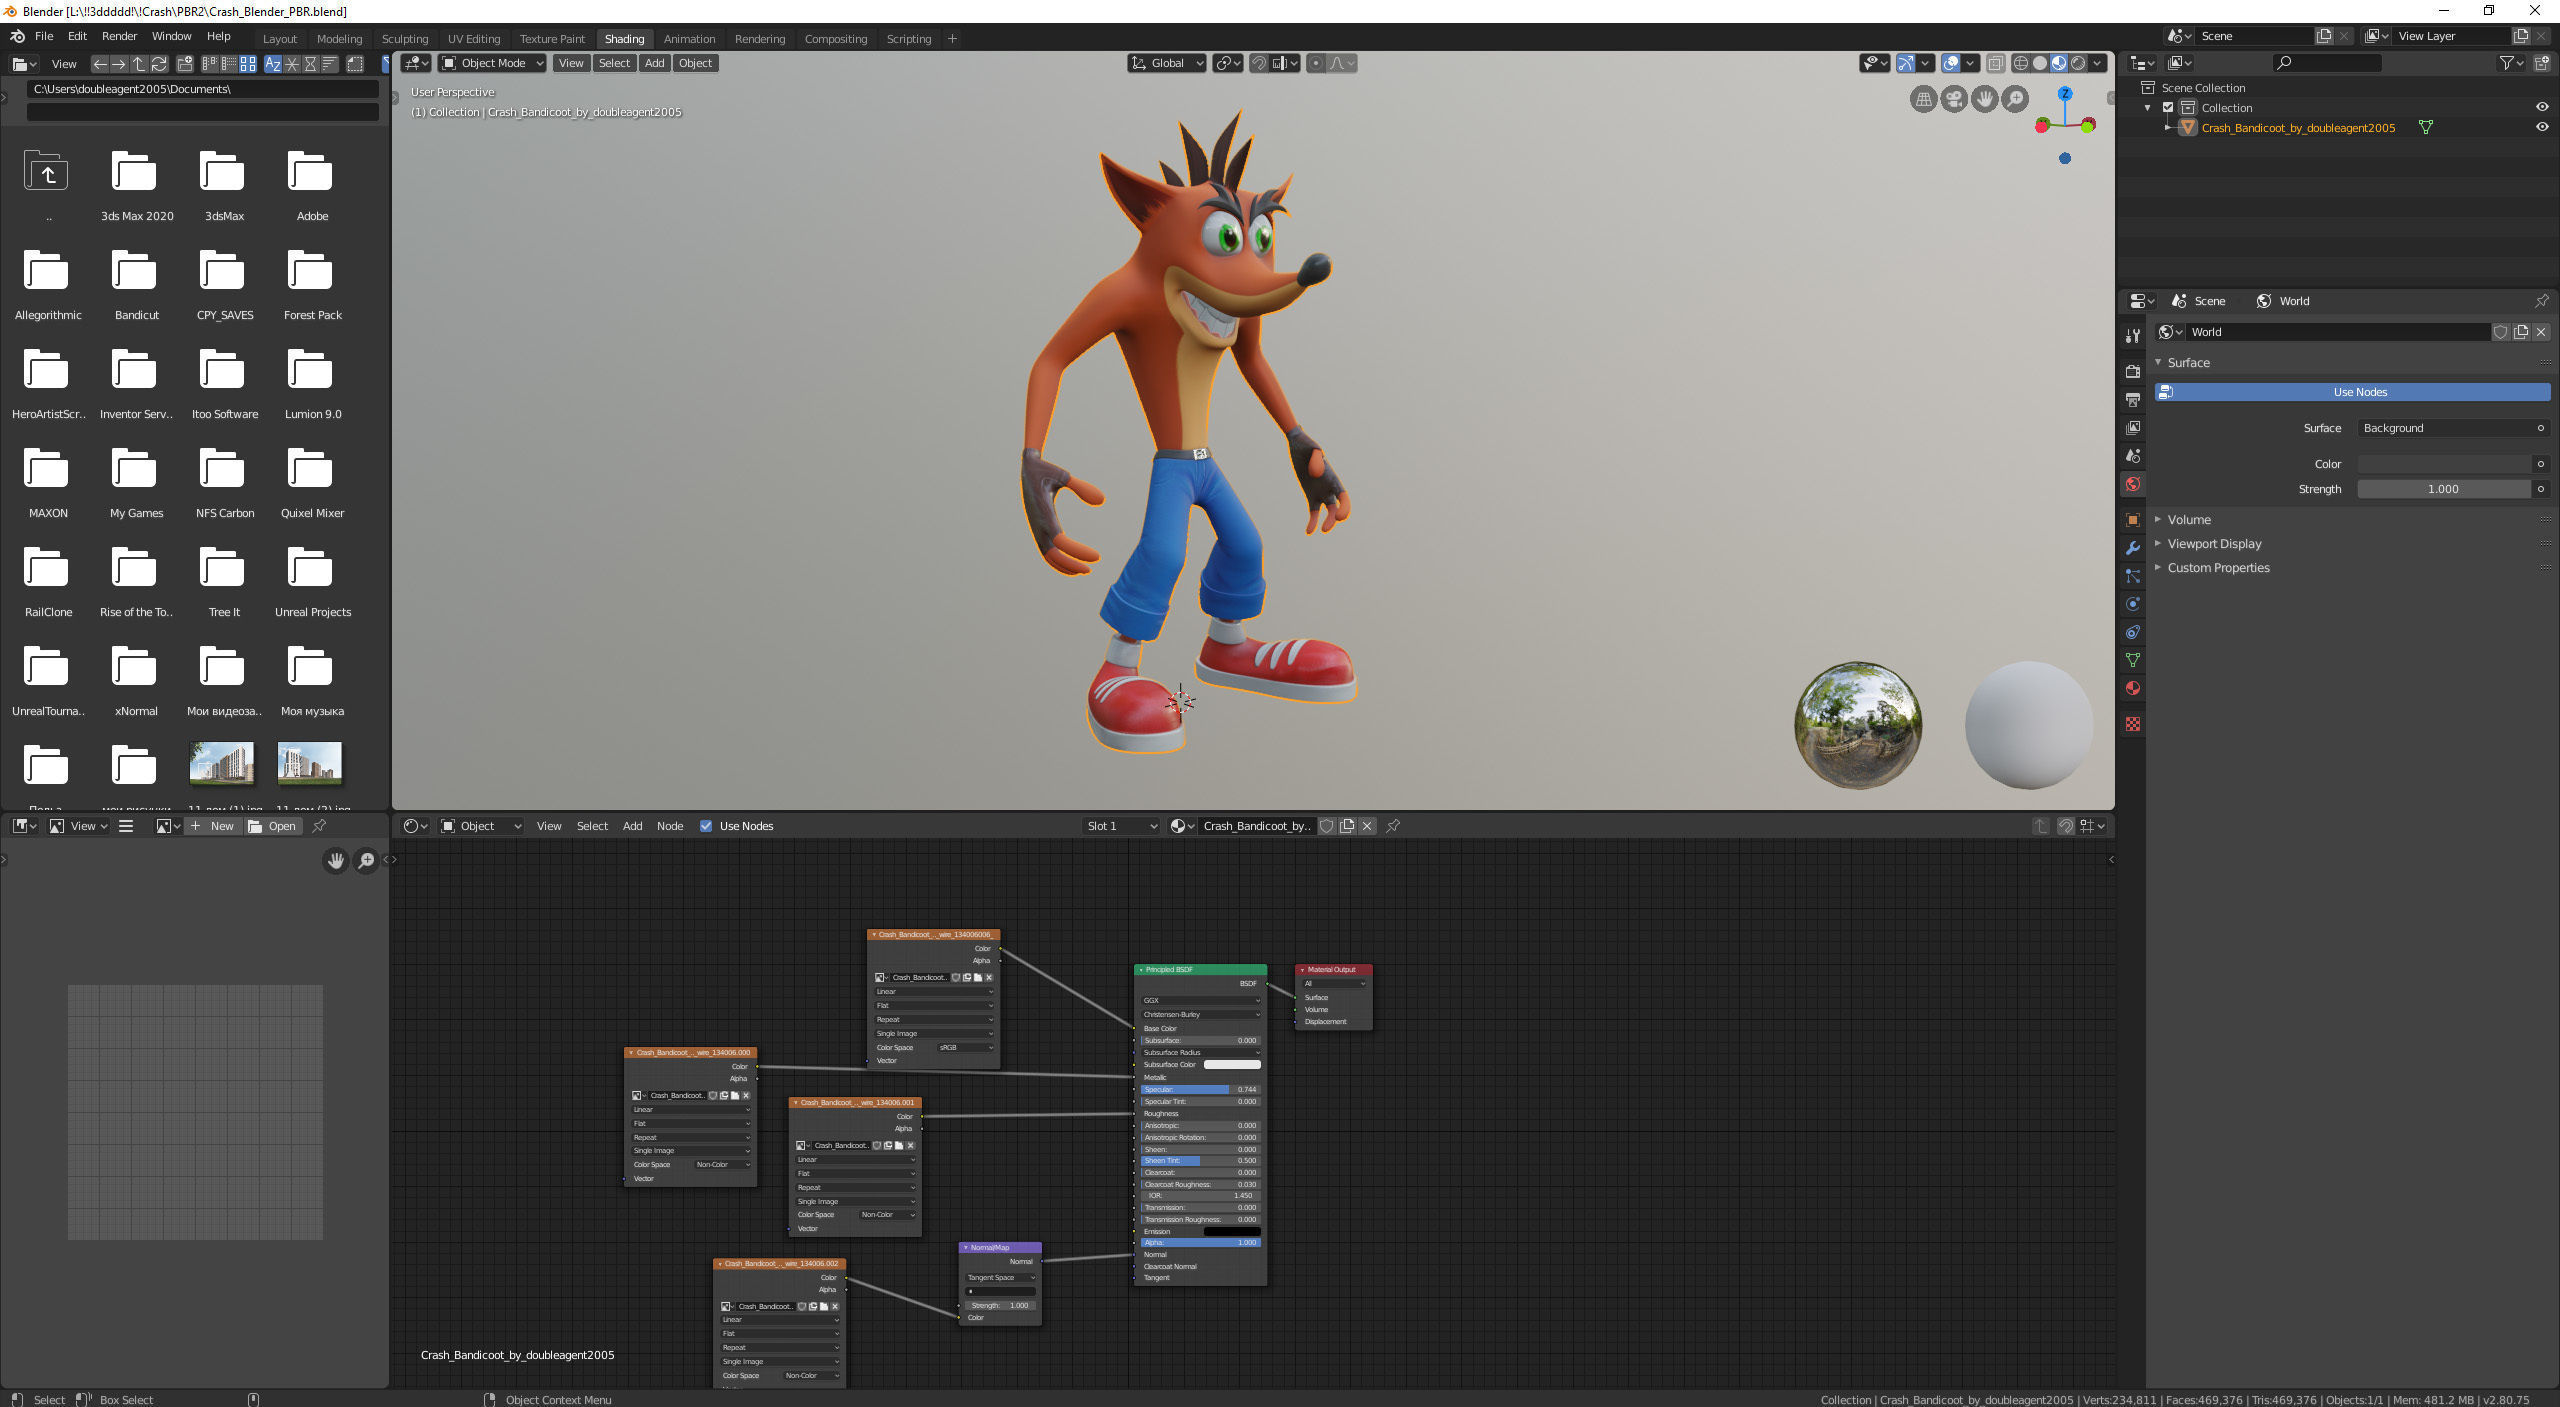Open the Material properties tab
This screenshot has height=1407, width=2560.
[2133, 688]
